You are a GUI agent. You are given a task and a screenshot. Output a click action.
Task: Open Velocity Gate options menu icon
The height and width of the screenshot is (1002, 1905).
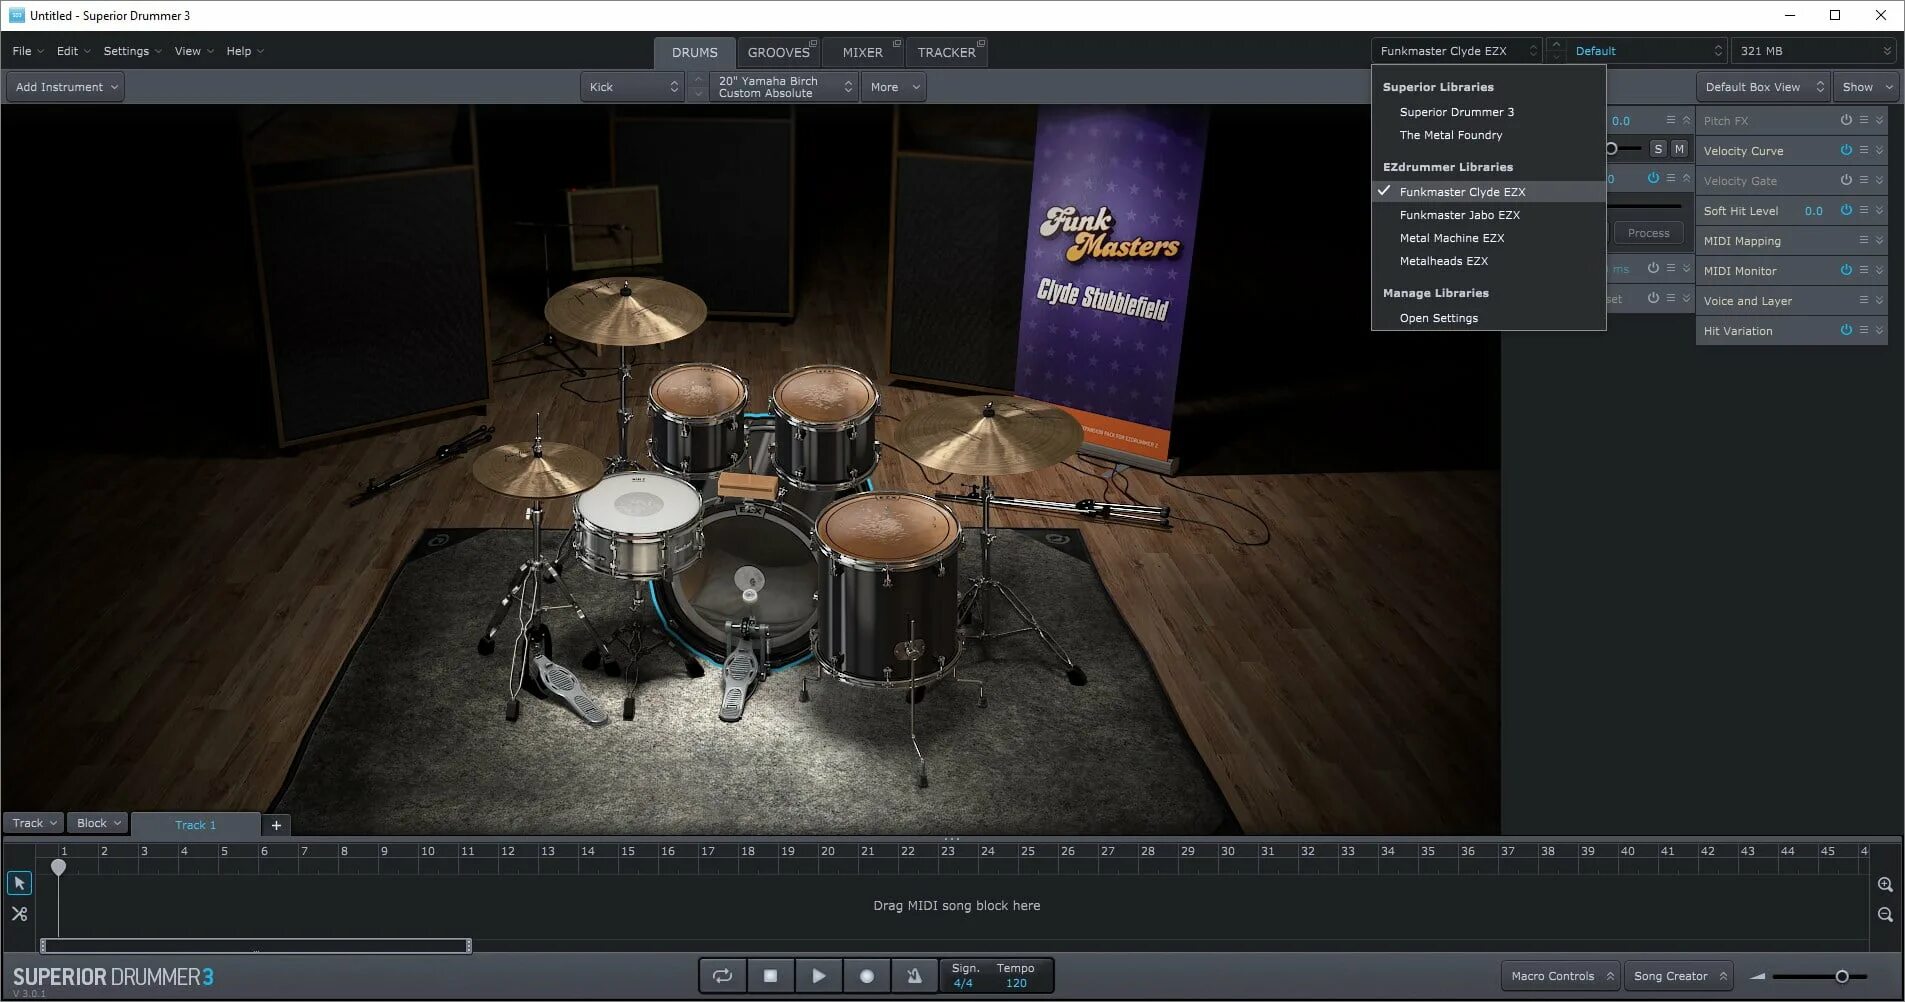click(x=1864, y=180)
